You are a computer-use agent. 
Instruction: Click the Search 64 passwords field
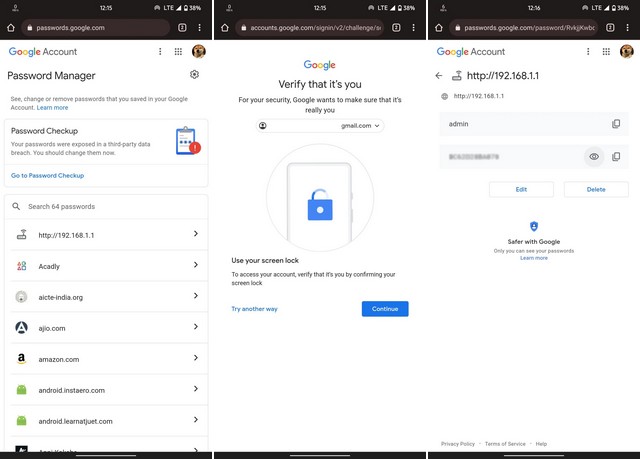[106, 206]
